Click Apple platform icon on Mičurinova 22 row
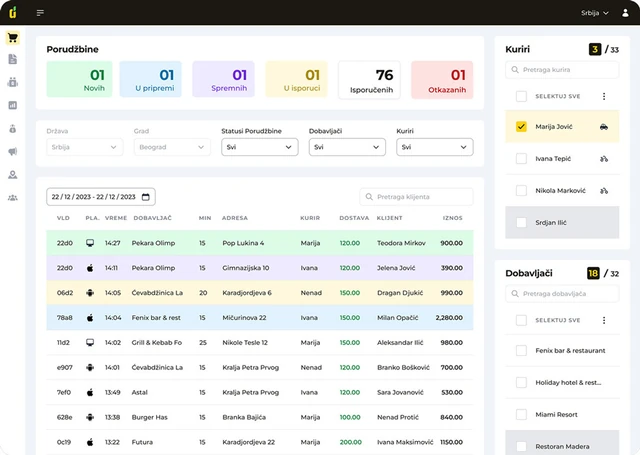Viewport: 640px width, 455px height. point(90,318)
